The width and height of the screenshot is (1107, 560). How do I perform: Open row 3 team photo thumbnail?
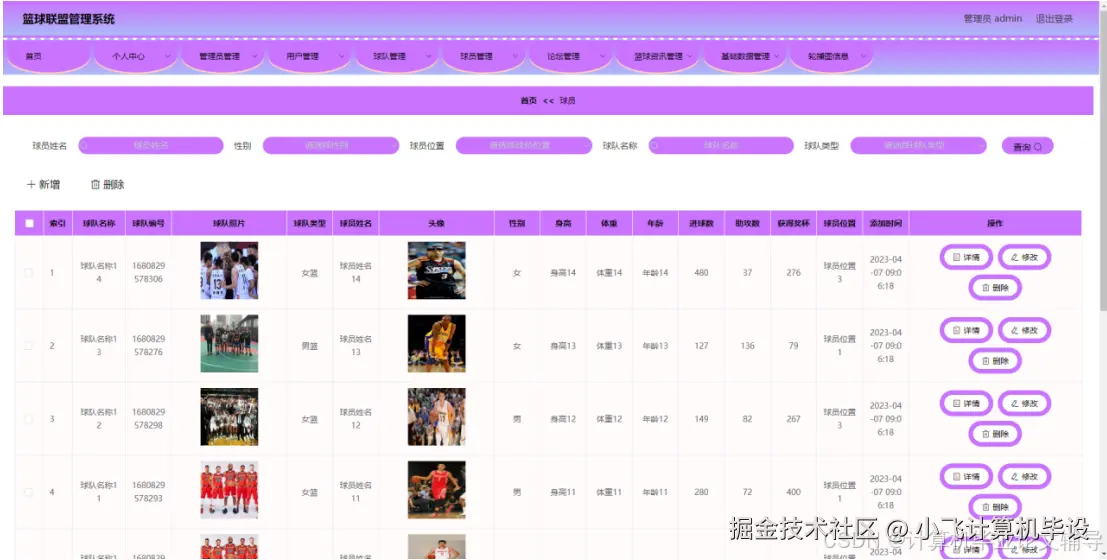click(229, 417)
